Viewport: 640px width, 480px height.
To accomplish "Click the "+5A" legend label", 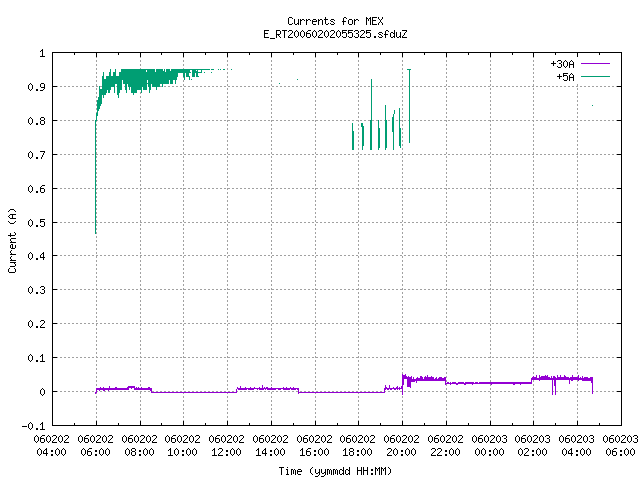I will tap(565, 77).
